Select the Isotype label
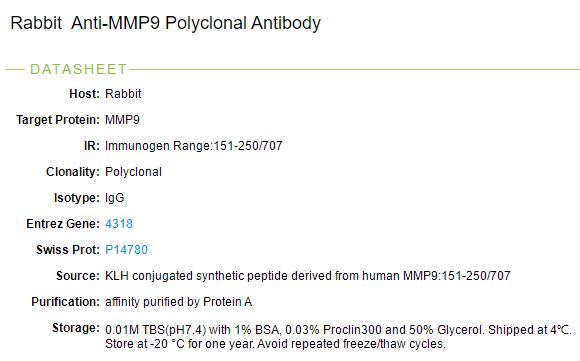This screenshot has height=361, width=580. pos(77,198)
